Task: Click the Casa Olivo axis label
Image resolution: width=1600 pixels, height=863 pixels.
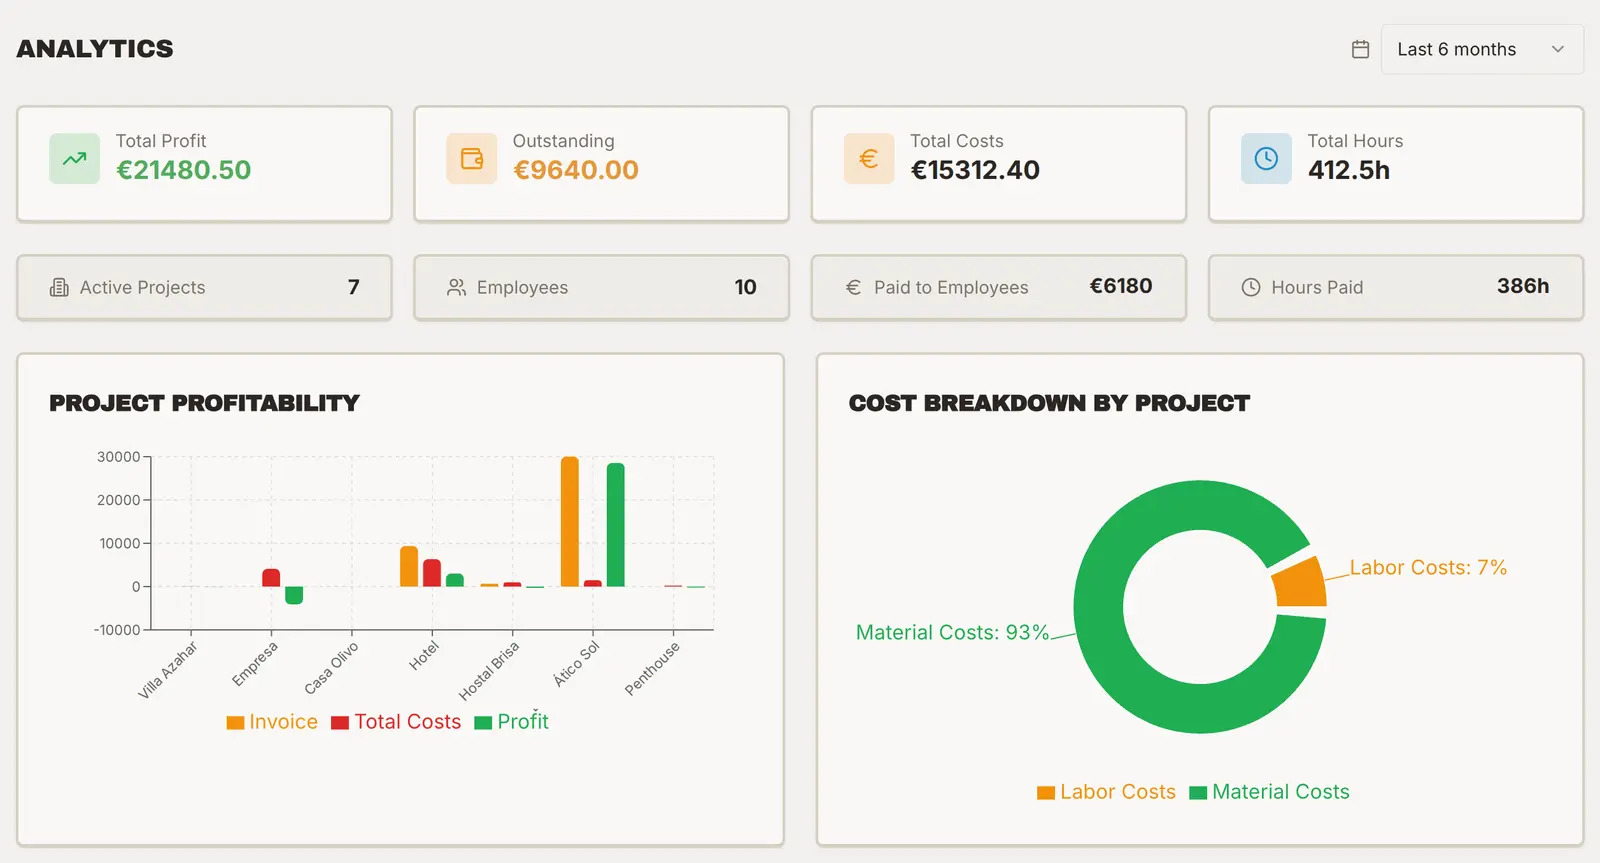Action: [331, 668]
